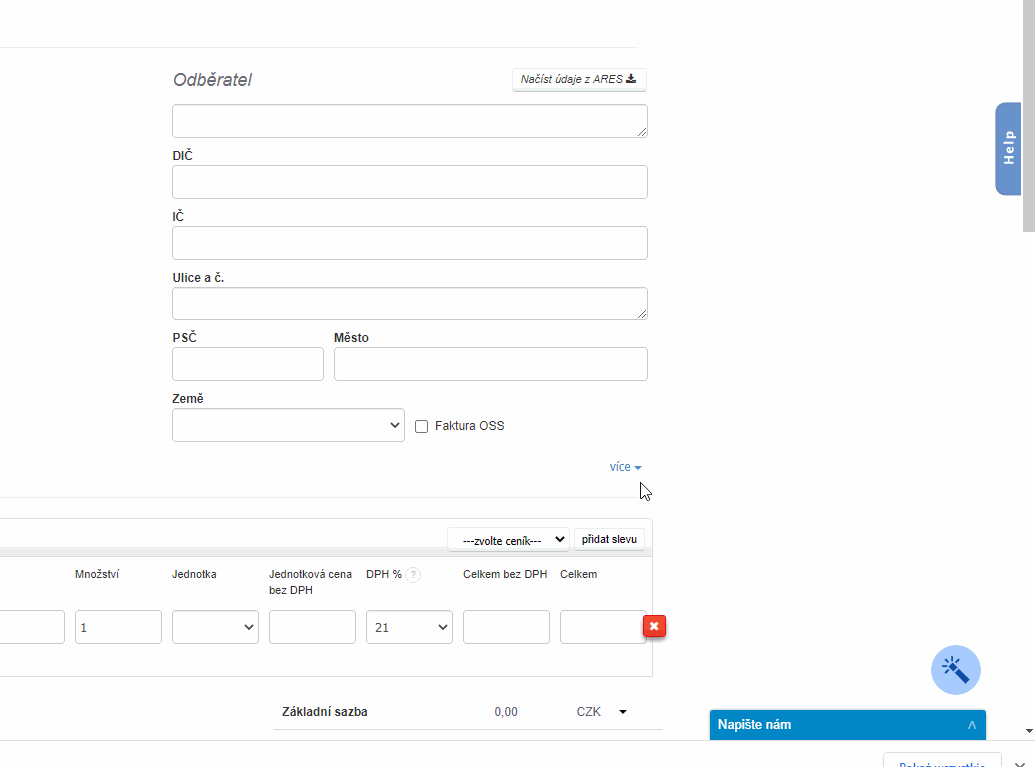Focus the DIČ input field
Viewport: 1035px width, 767px height.
click(x=409, y=182)
